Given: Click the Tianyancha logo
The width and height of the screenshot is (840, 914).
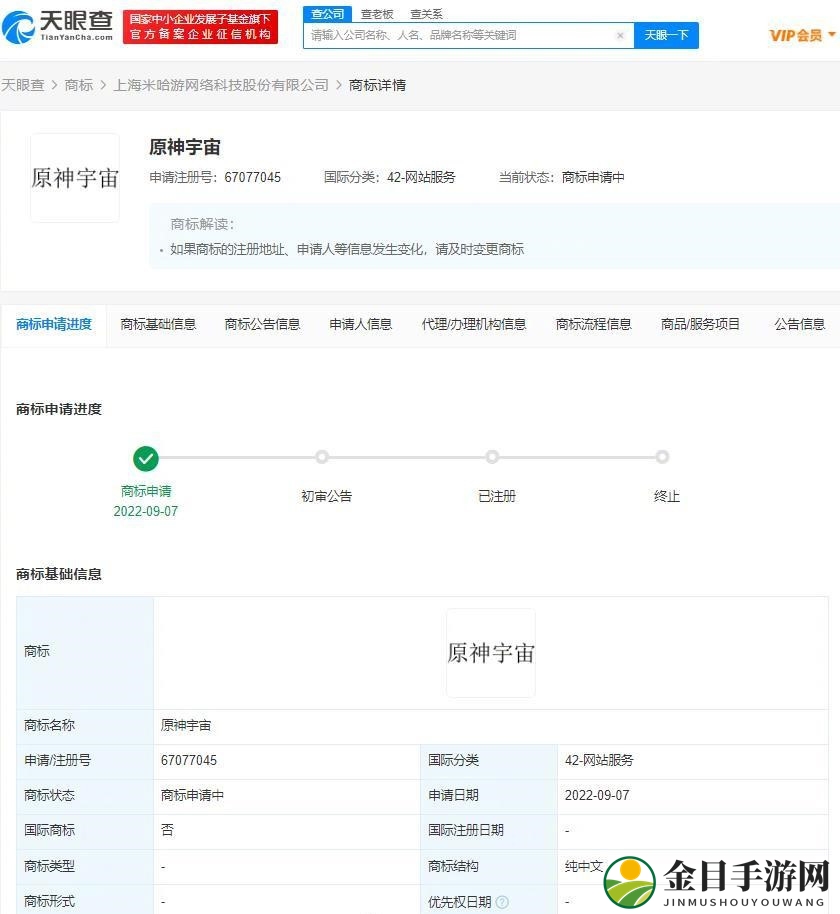Looking at the screenshot, I should click(57, 26).
